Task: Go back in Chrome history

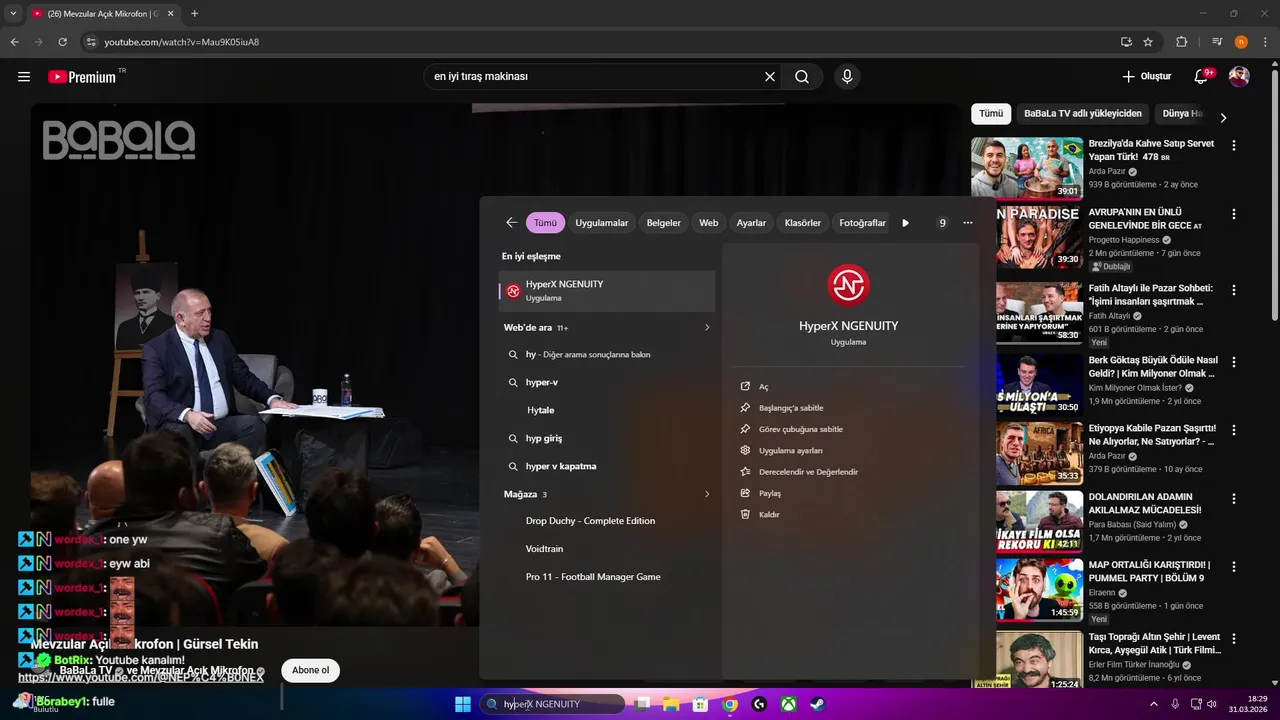Action: click(15, 42)
